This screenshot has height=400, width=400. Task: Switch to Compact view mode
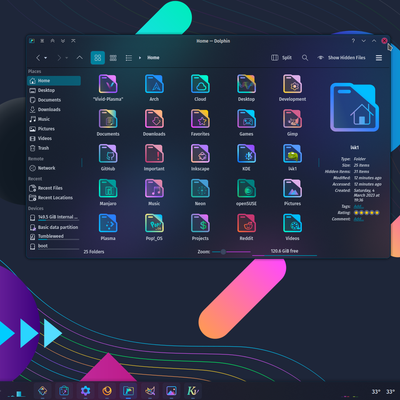pyautogui.click(x=113, y=58)
